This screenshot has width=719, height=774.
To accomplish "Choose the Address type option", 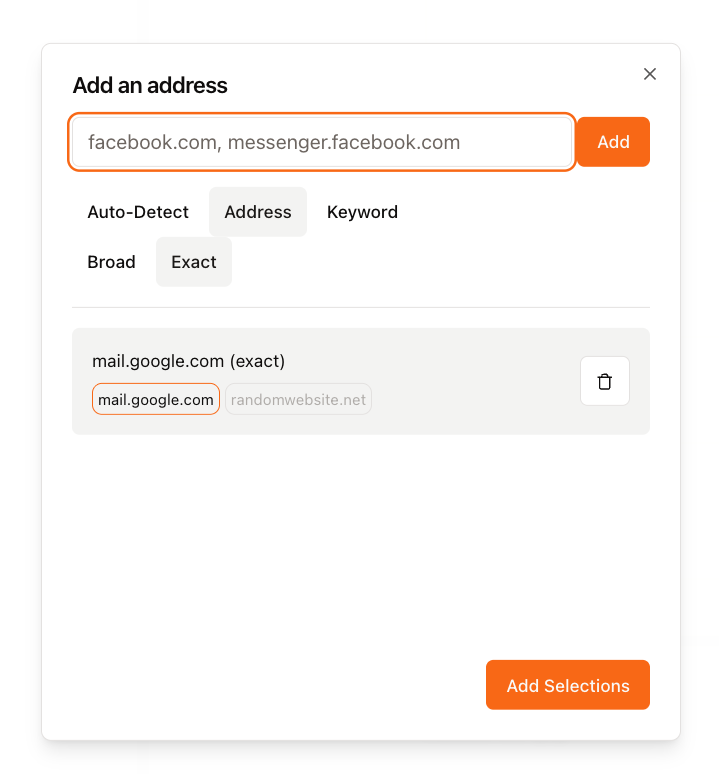I will (258, 212).
